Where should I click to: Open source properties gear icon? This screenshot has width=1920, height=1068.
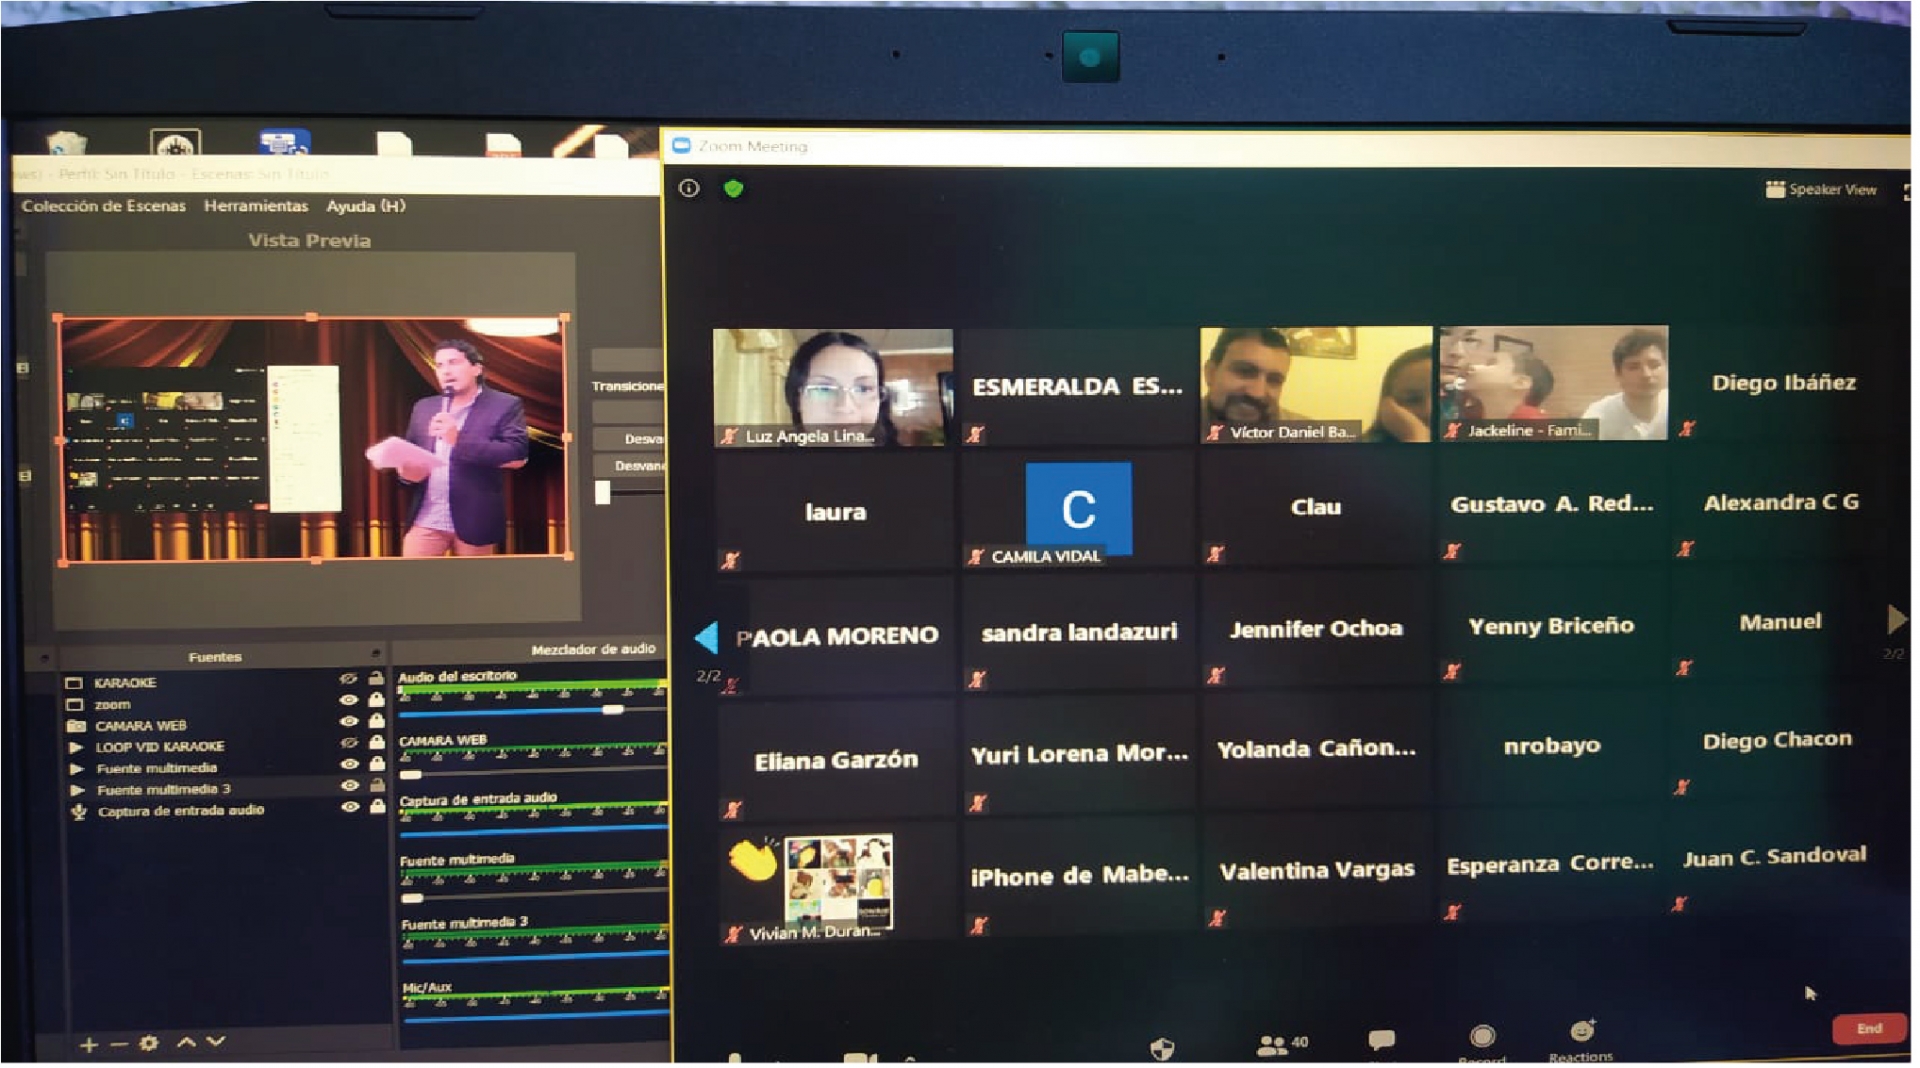tap(149, 1044)
